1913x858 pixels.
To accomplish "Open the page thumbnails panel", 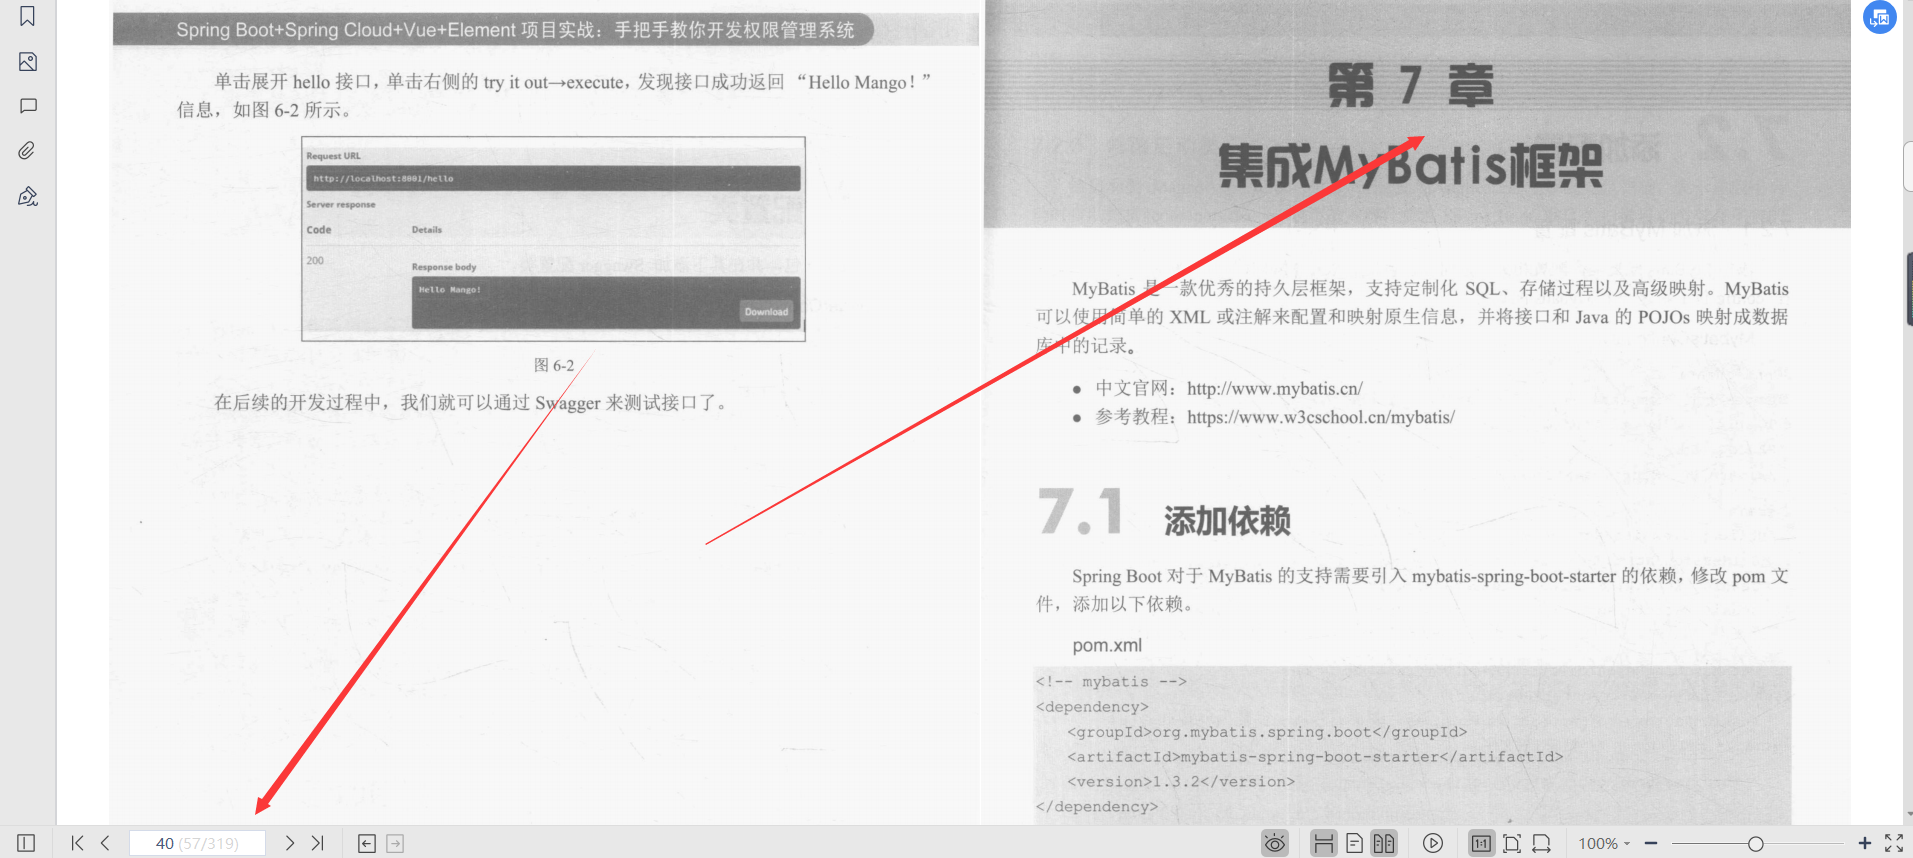I will (x=28, y=62).
